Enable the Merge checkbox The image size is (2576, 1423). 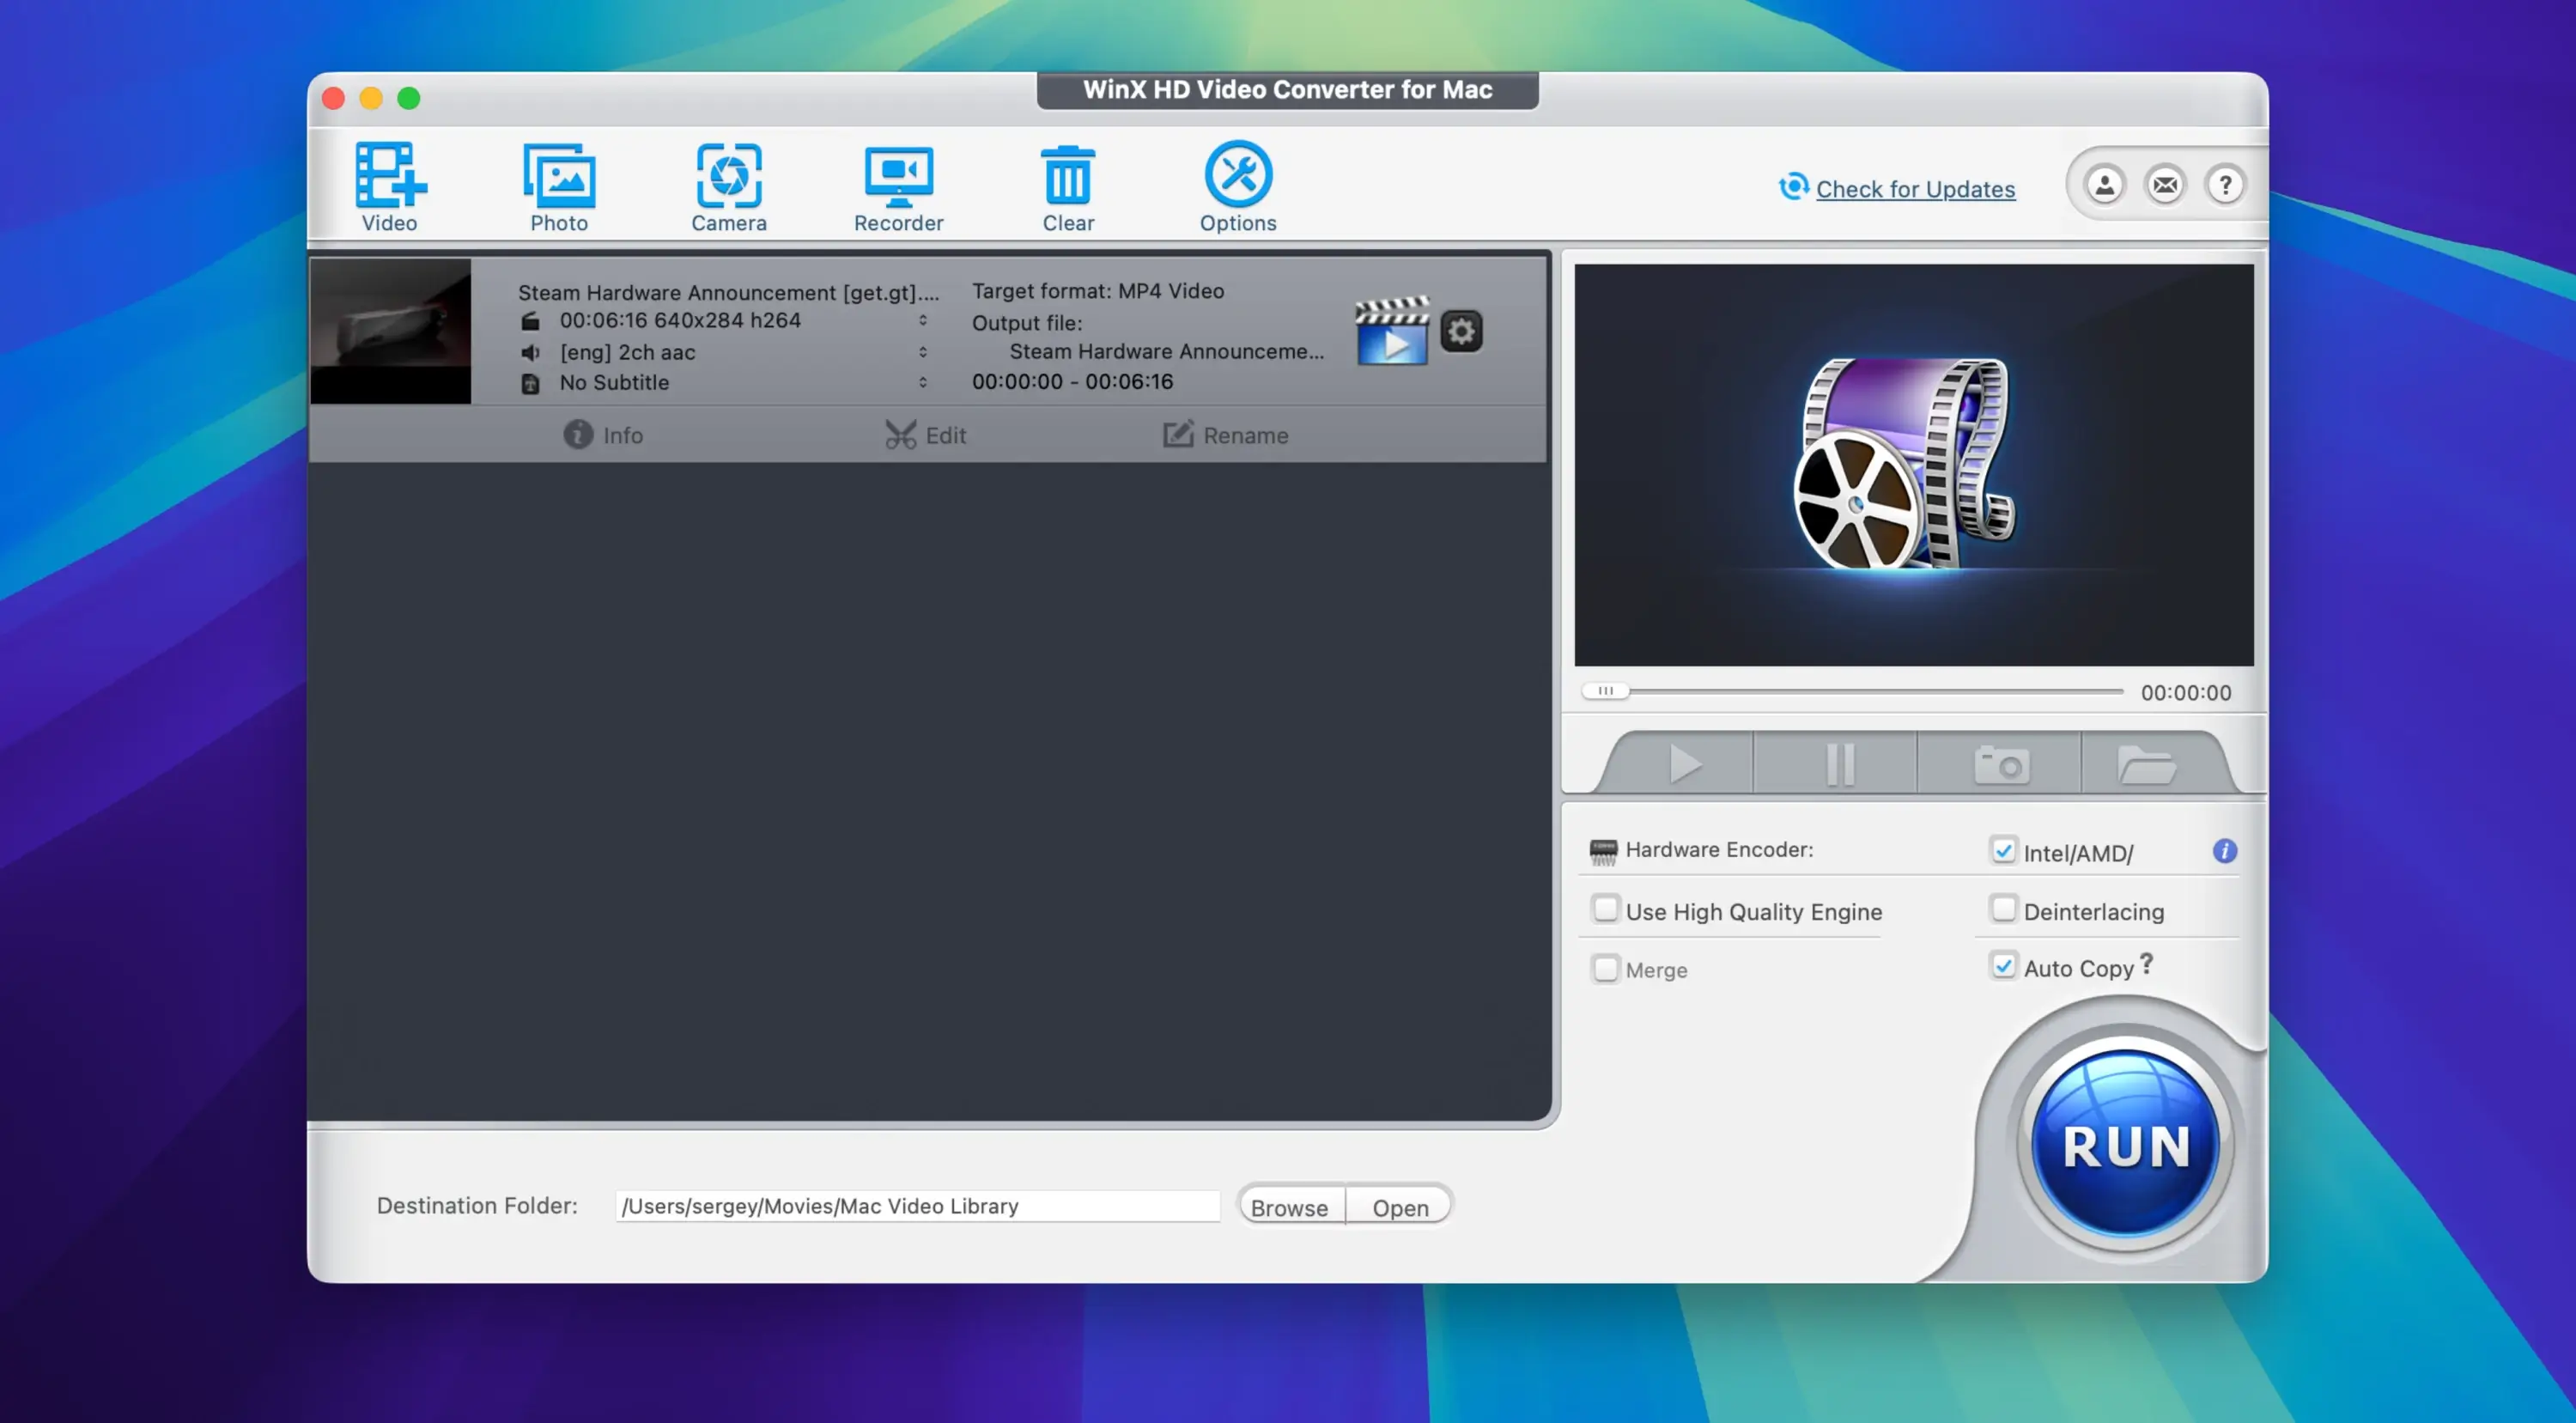coord(1605,968)
